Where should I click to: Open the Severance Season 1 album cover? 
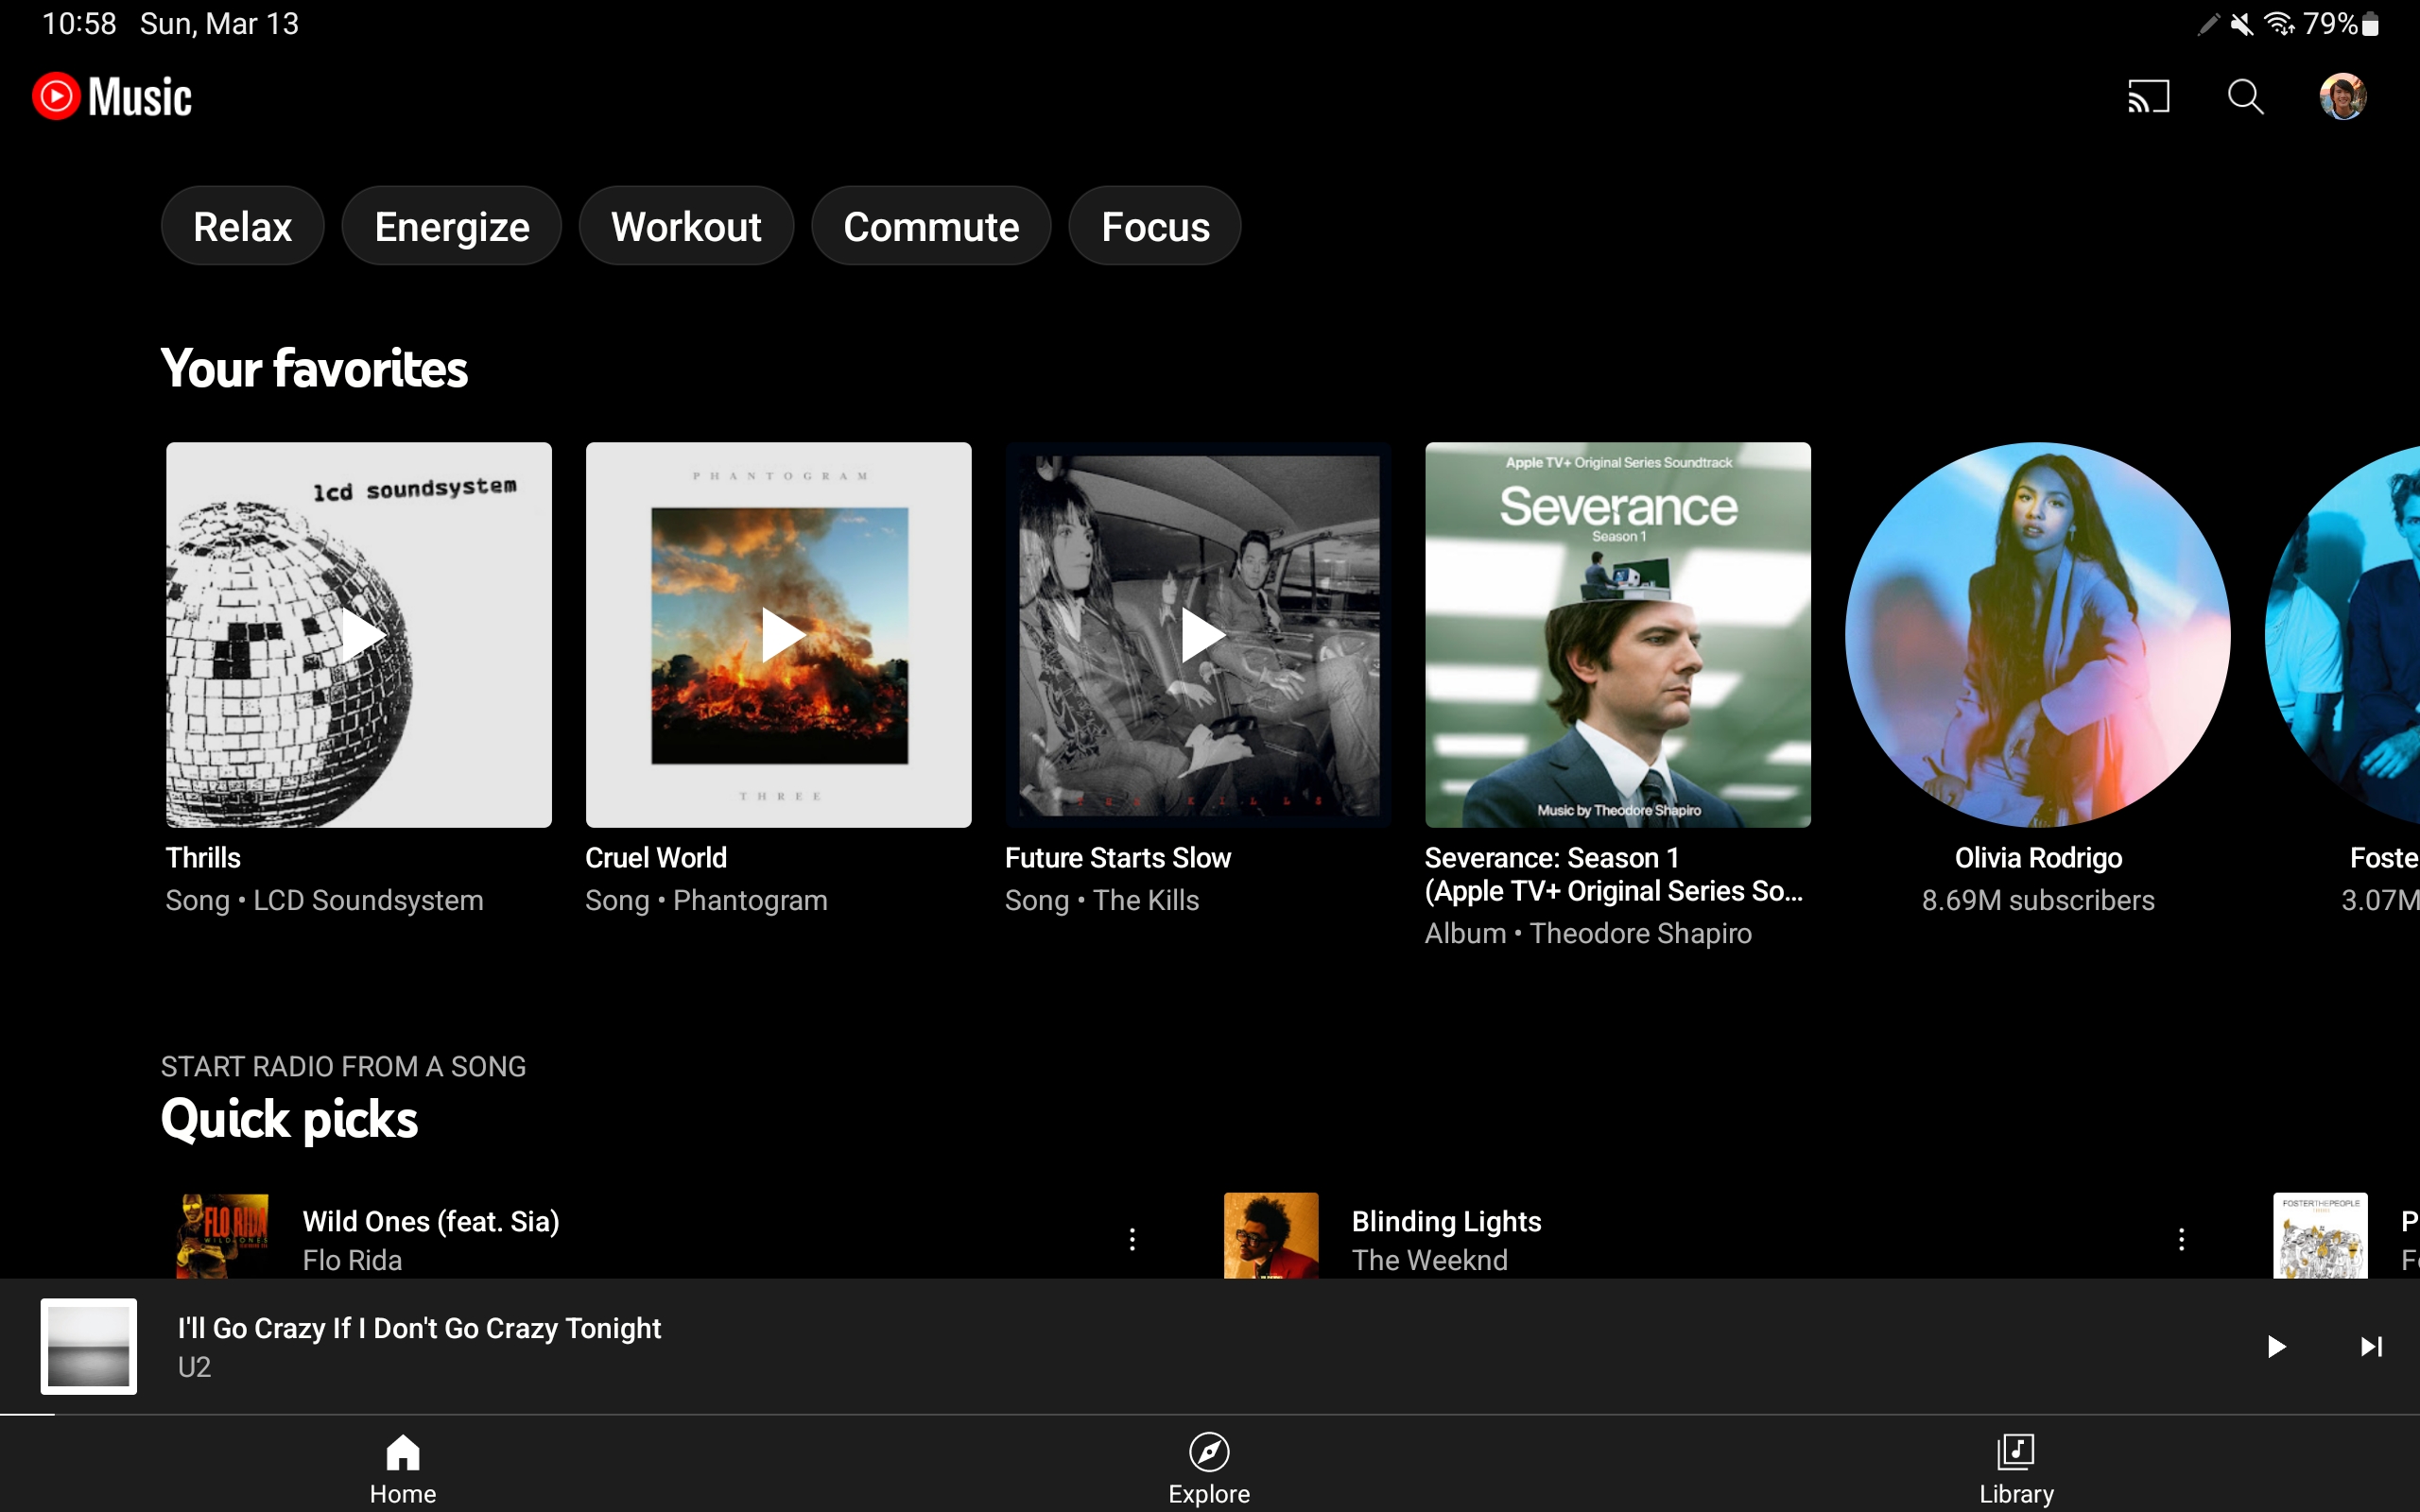click(x=1617, y=635)
